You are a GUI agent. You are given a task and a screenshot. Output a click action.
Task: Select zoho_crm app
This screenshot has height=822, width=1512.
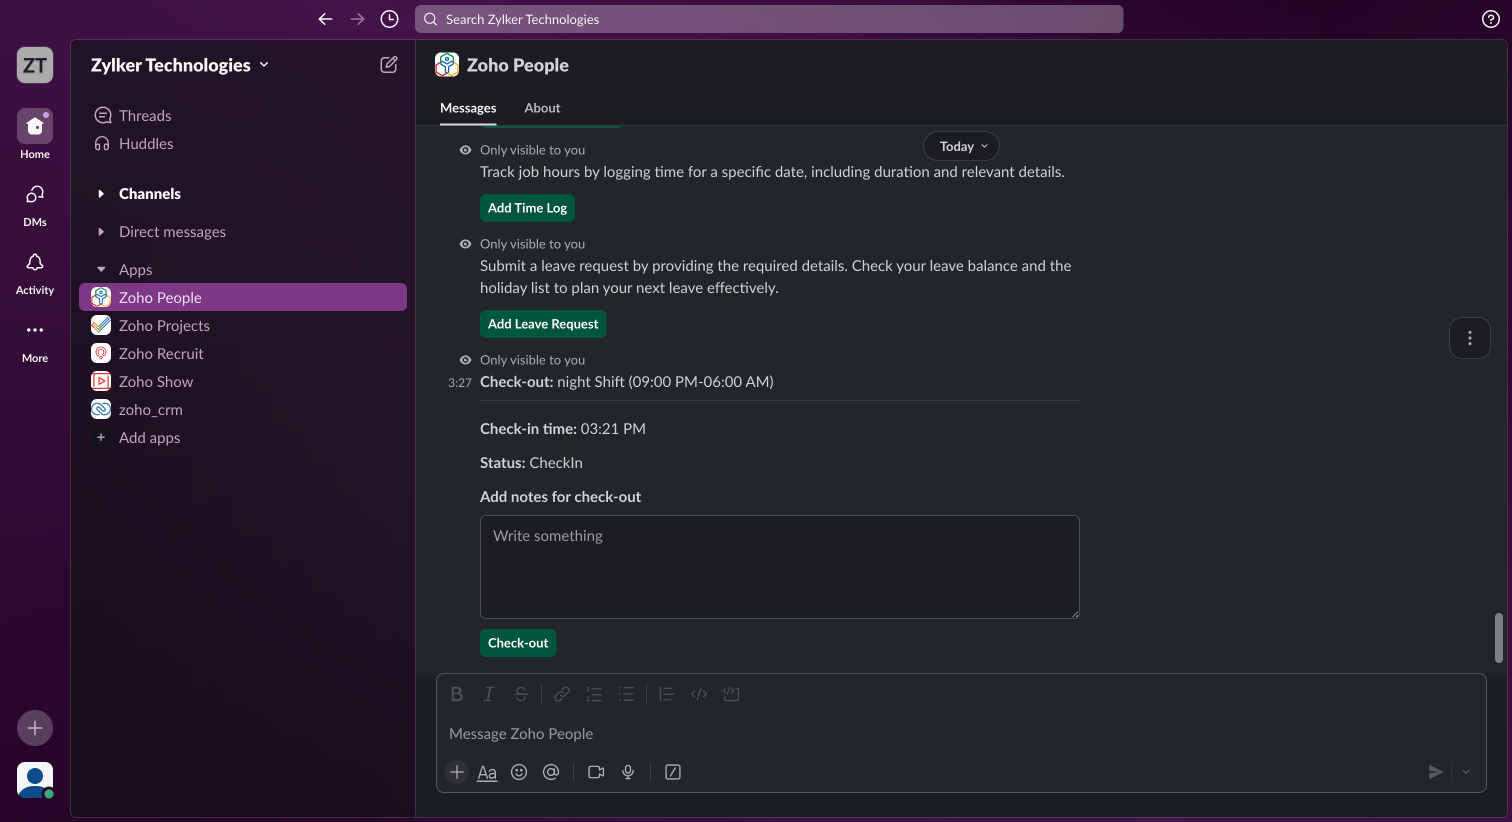pyautogui.click(x=243, y=410)
